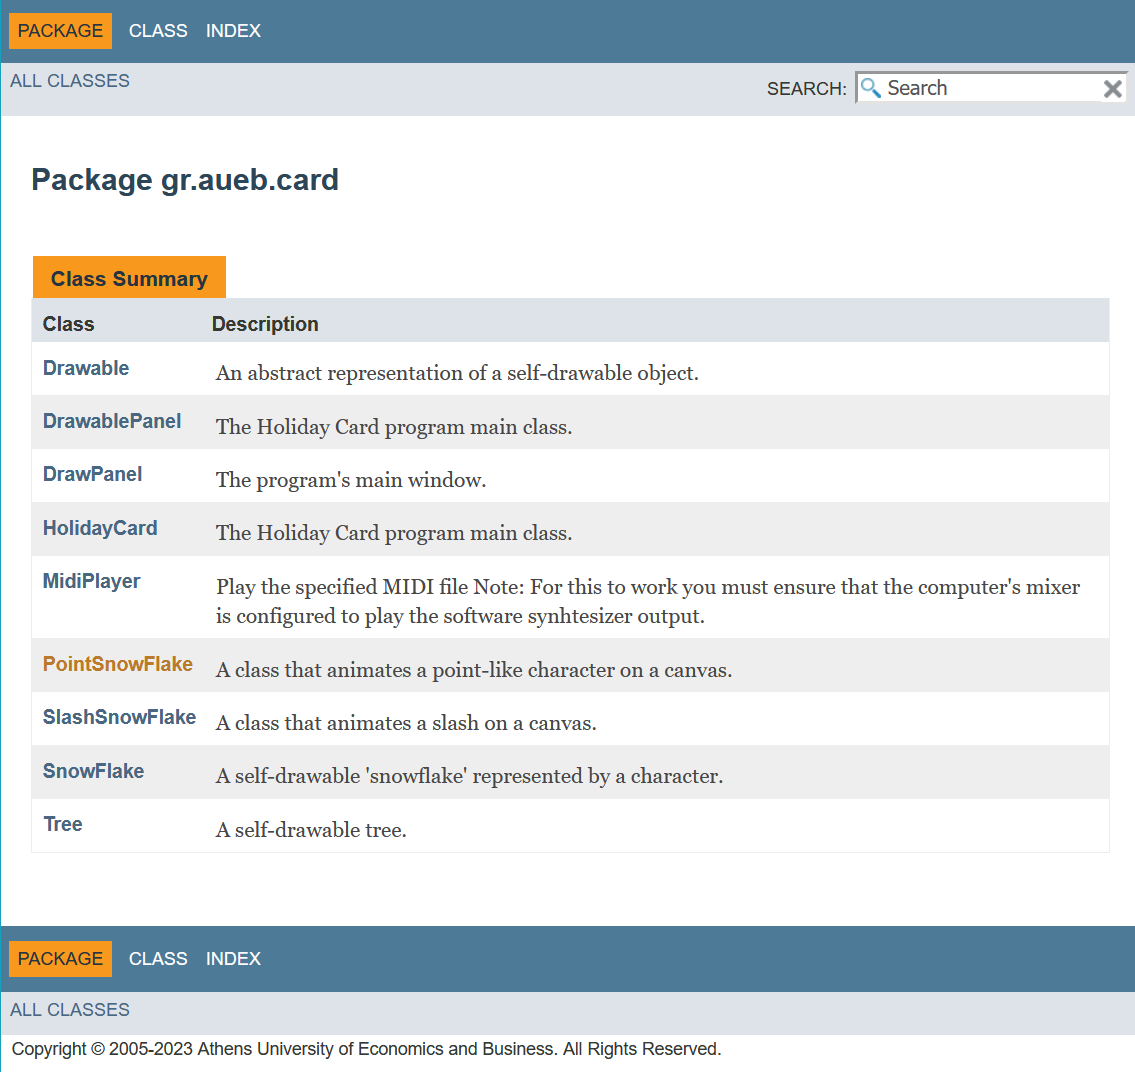This screenshot has width=1135, height=1072.
Task: Click the magnifying glass search icon
Action: click(870, 88)
